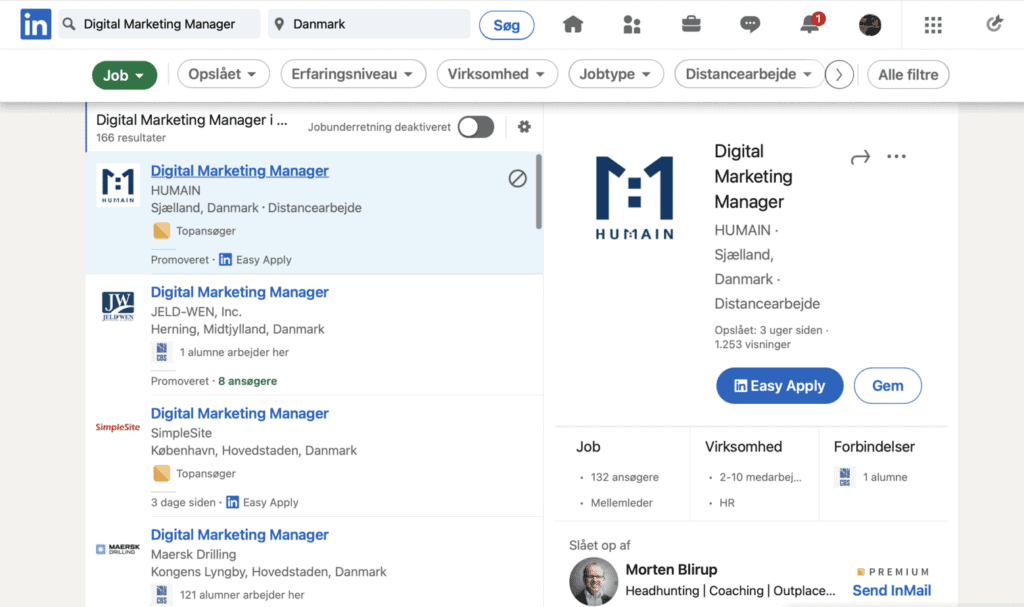Show more filters with the right chevron
The width and height of the screenshot is (1024, 607).
pos(839,75)
